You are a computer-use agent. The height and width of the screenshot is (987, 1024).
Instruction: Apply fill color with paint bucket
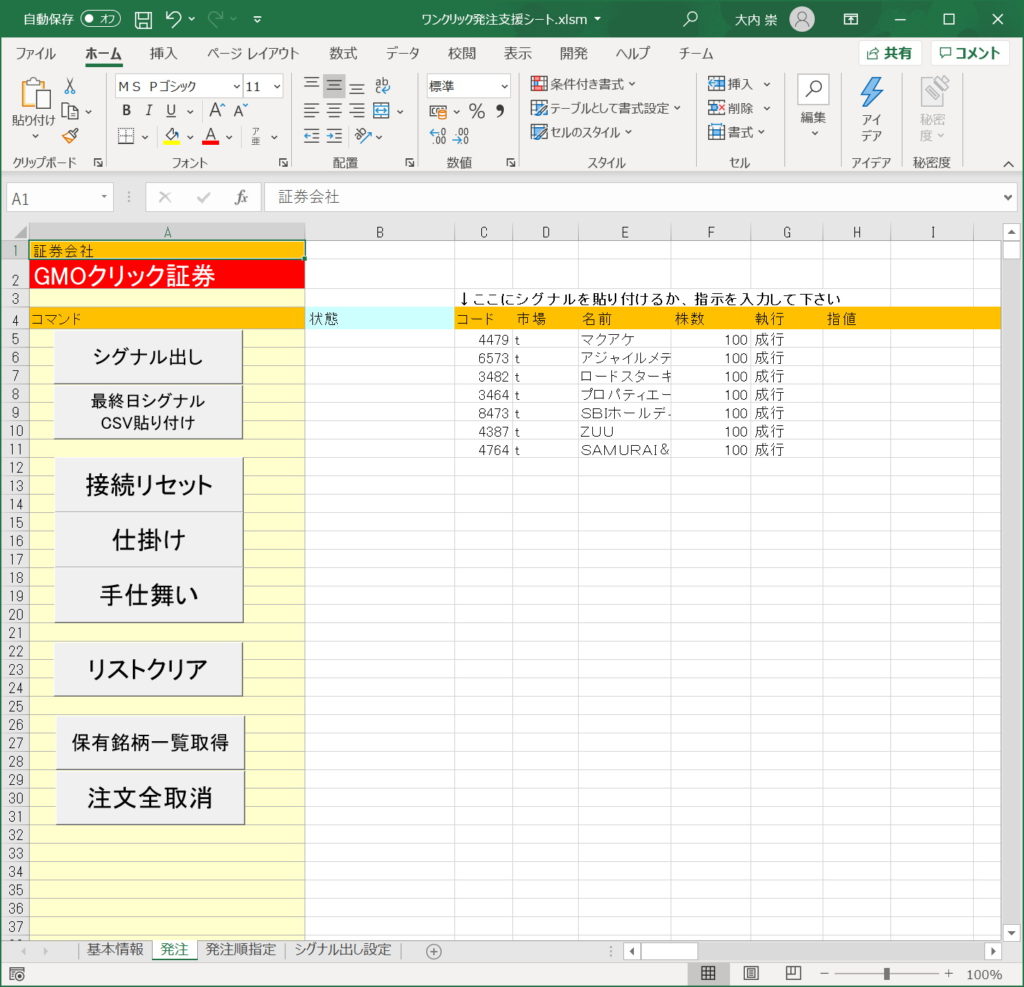tap(172, 137)
